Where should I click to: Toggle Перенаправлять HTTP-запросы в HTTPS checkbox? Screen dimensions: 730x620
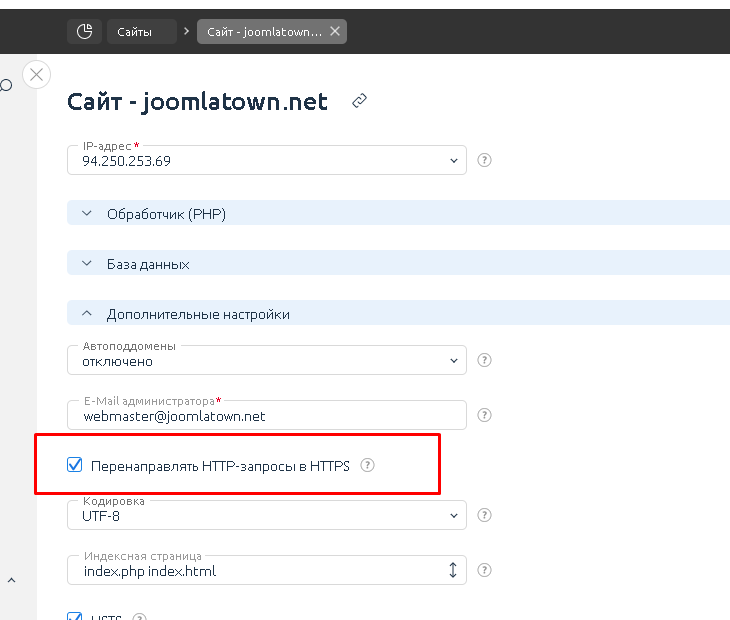click(x=74, y=465)
